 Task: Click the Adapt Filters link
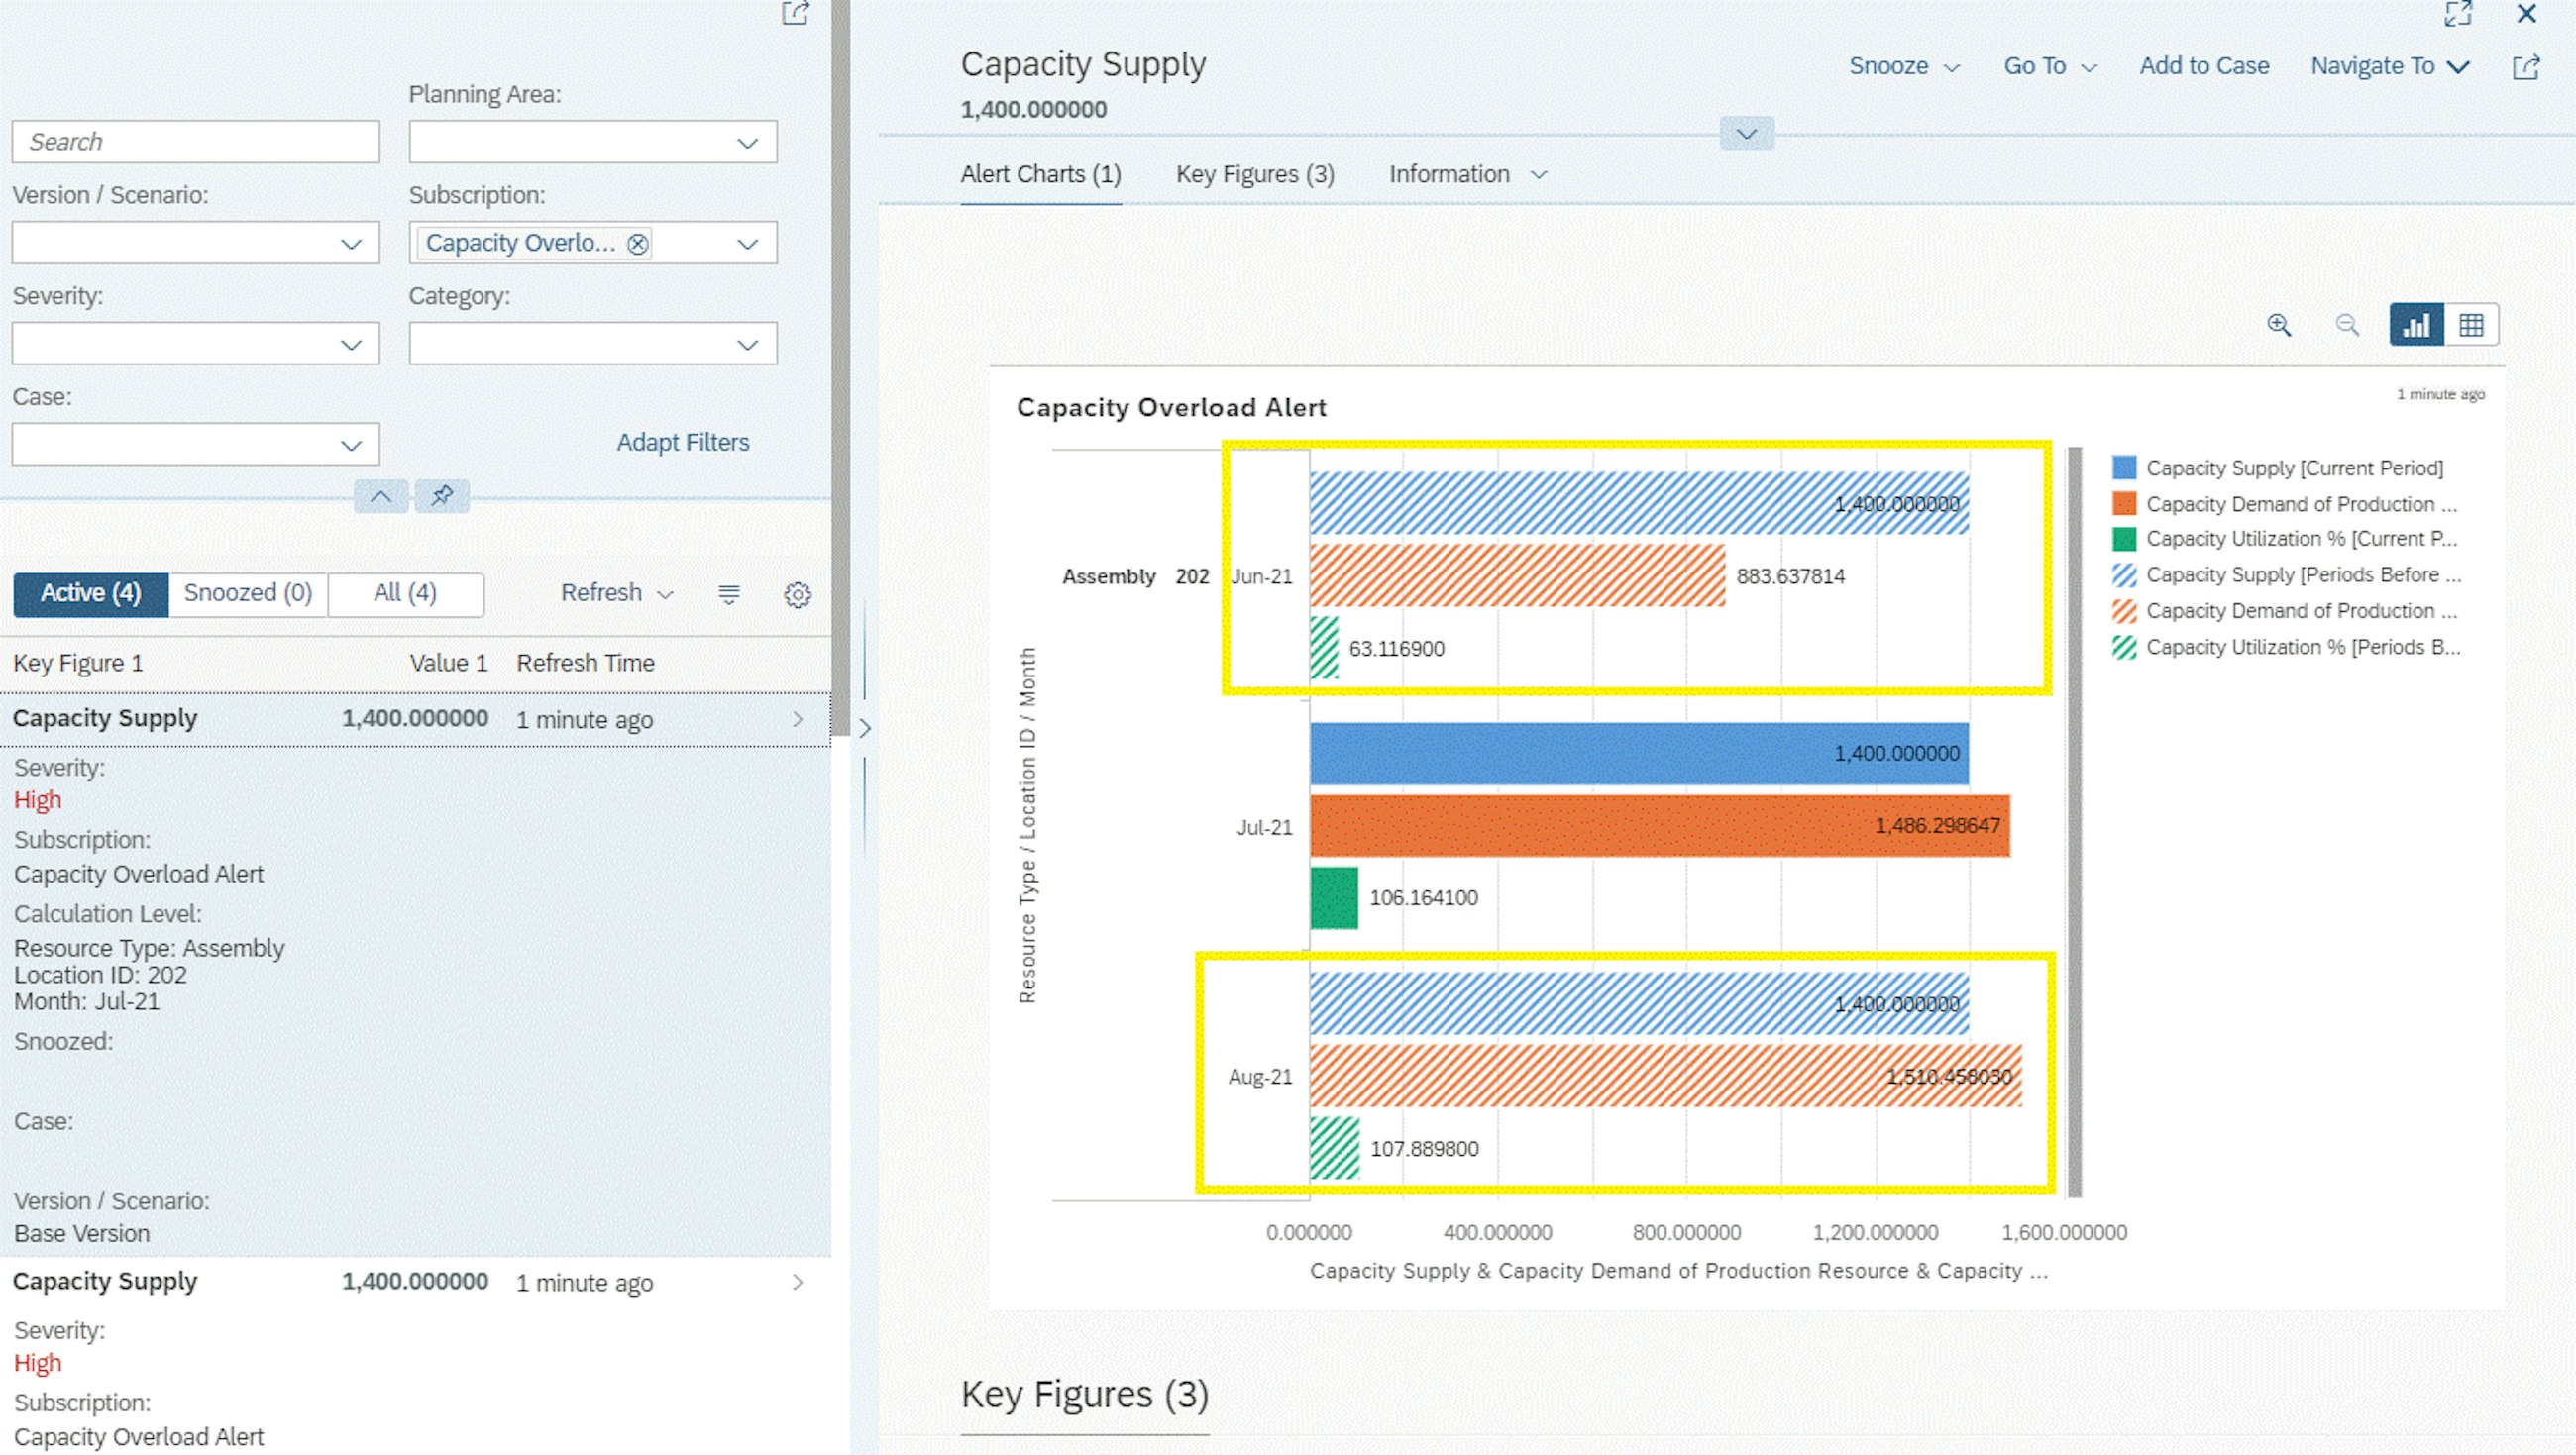(682, 442)
